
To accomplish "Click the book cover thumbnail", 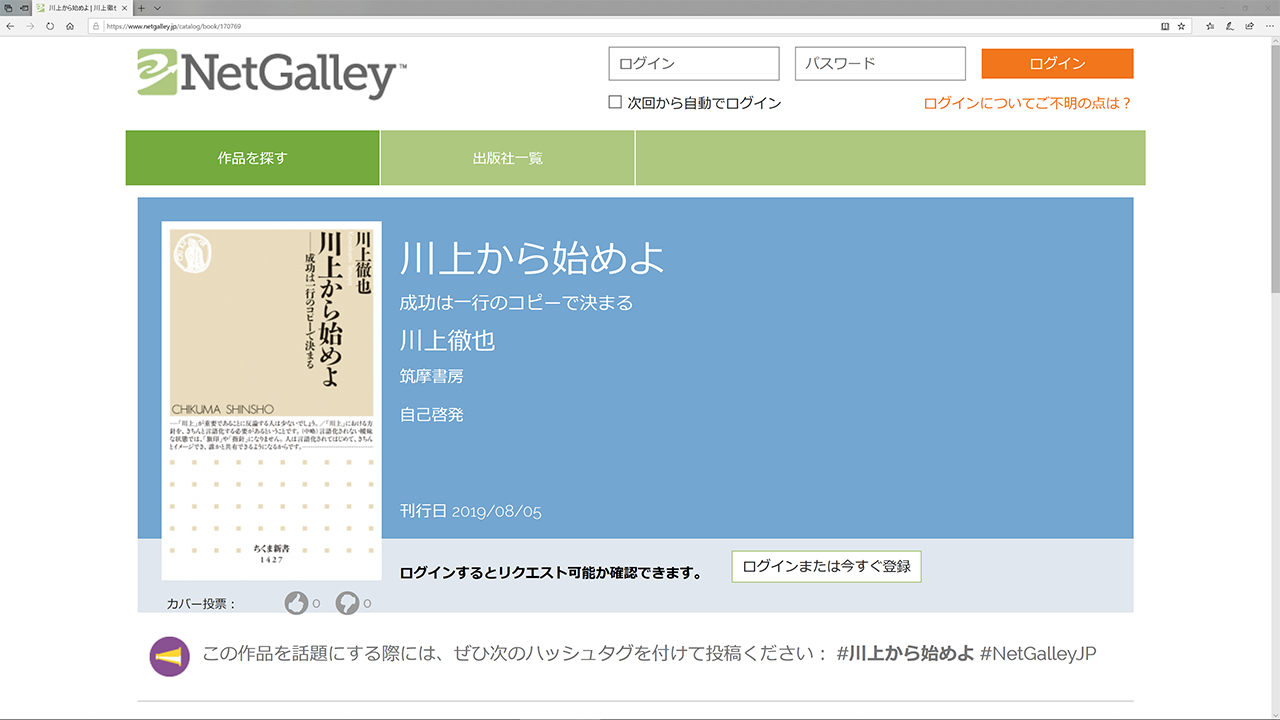I will pos(272,401).
